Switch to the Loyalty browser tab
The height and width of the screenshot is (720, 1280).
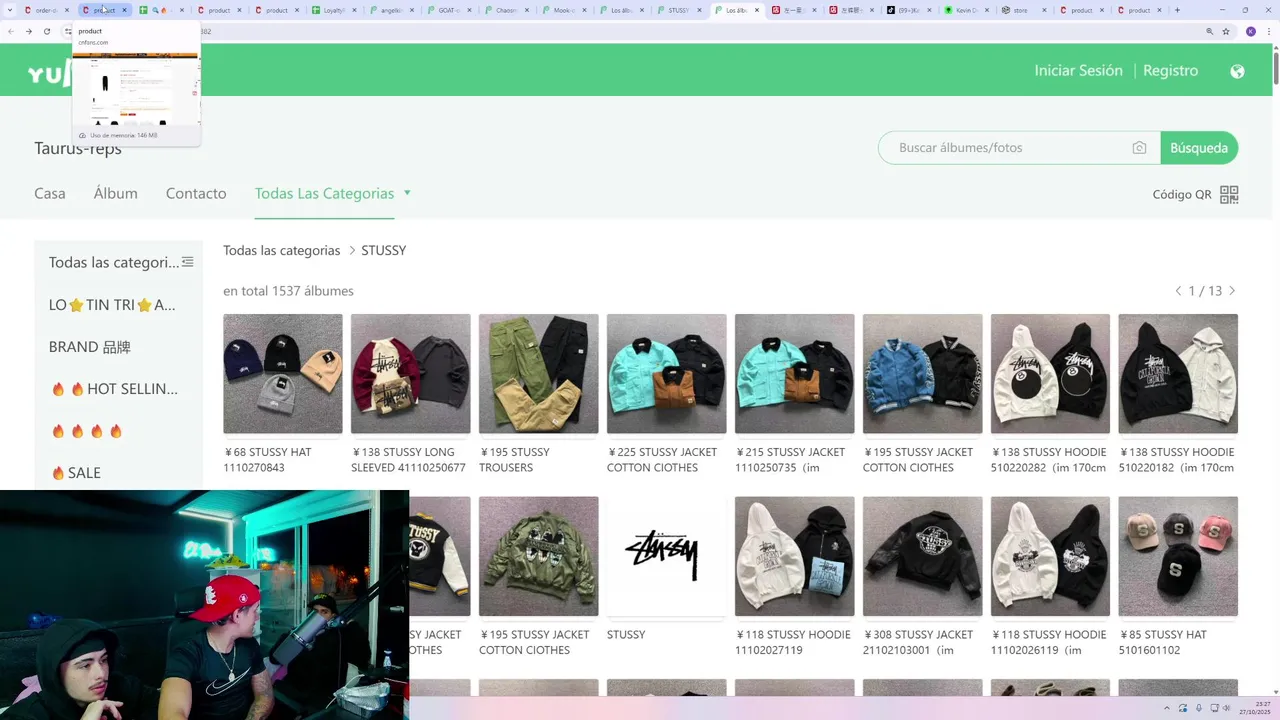pyautogui.click(x=336, y=10)
